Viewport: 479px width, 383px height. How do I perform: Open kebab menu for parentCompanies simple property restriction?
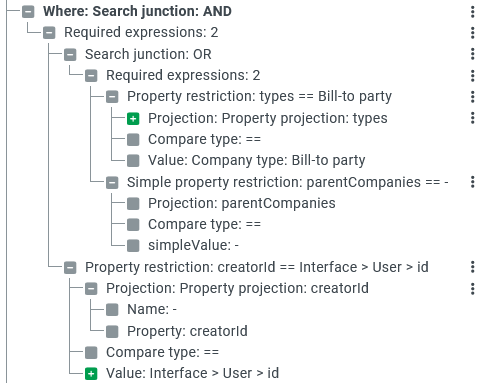coord(472,182)
